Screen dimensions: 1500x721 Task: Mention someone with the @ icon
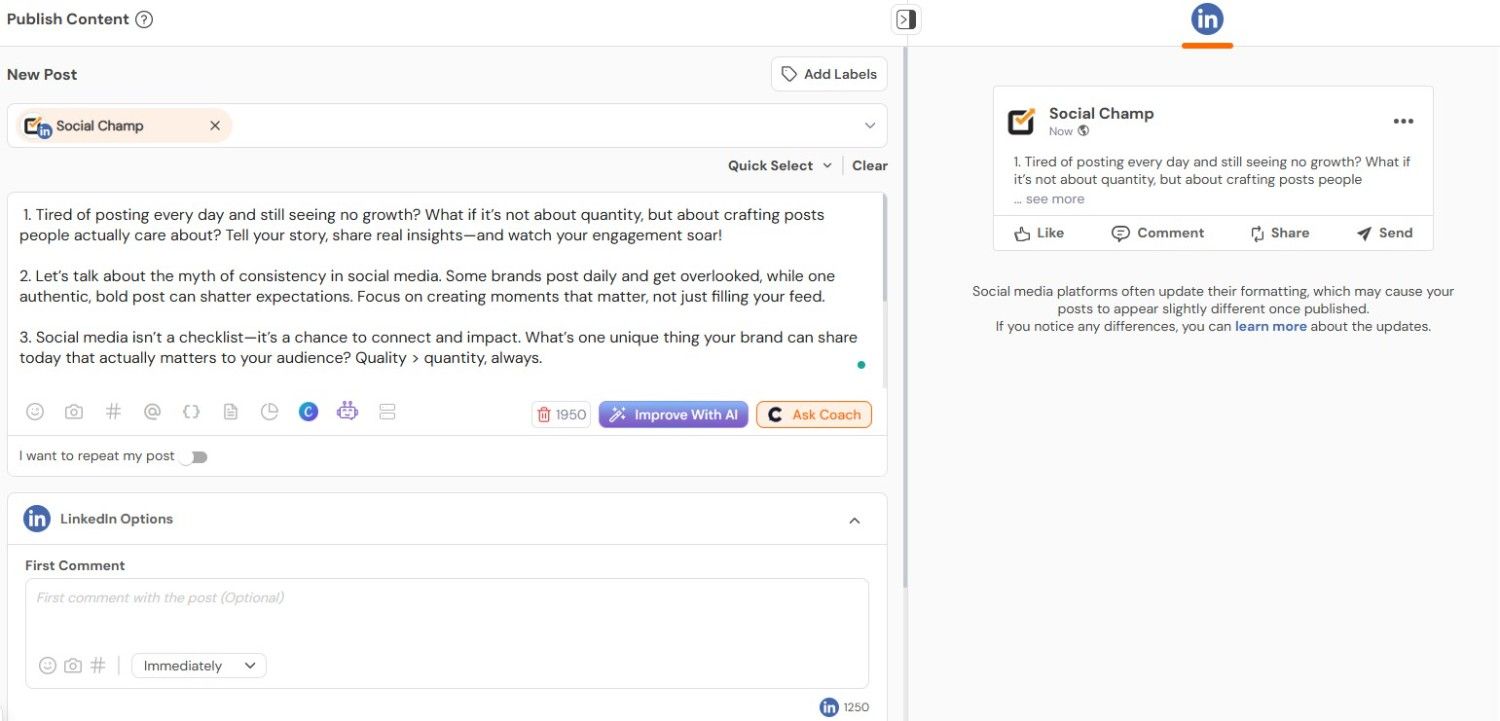pos(152,411)
